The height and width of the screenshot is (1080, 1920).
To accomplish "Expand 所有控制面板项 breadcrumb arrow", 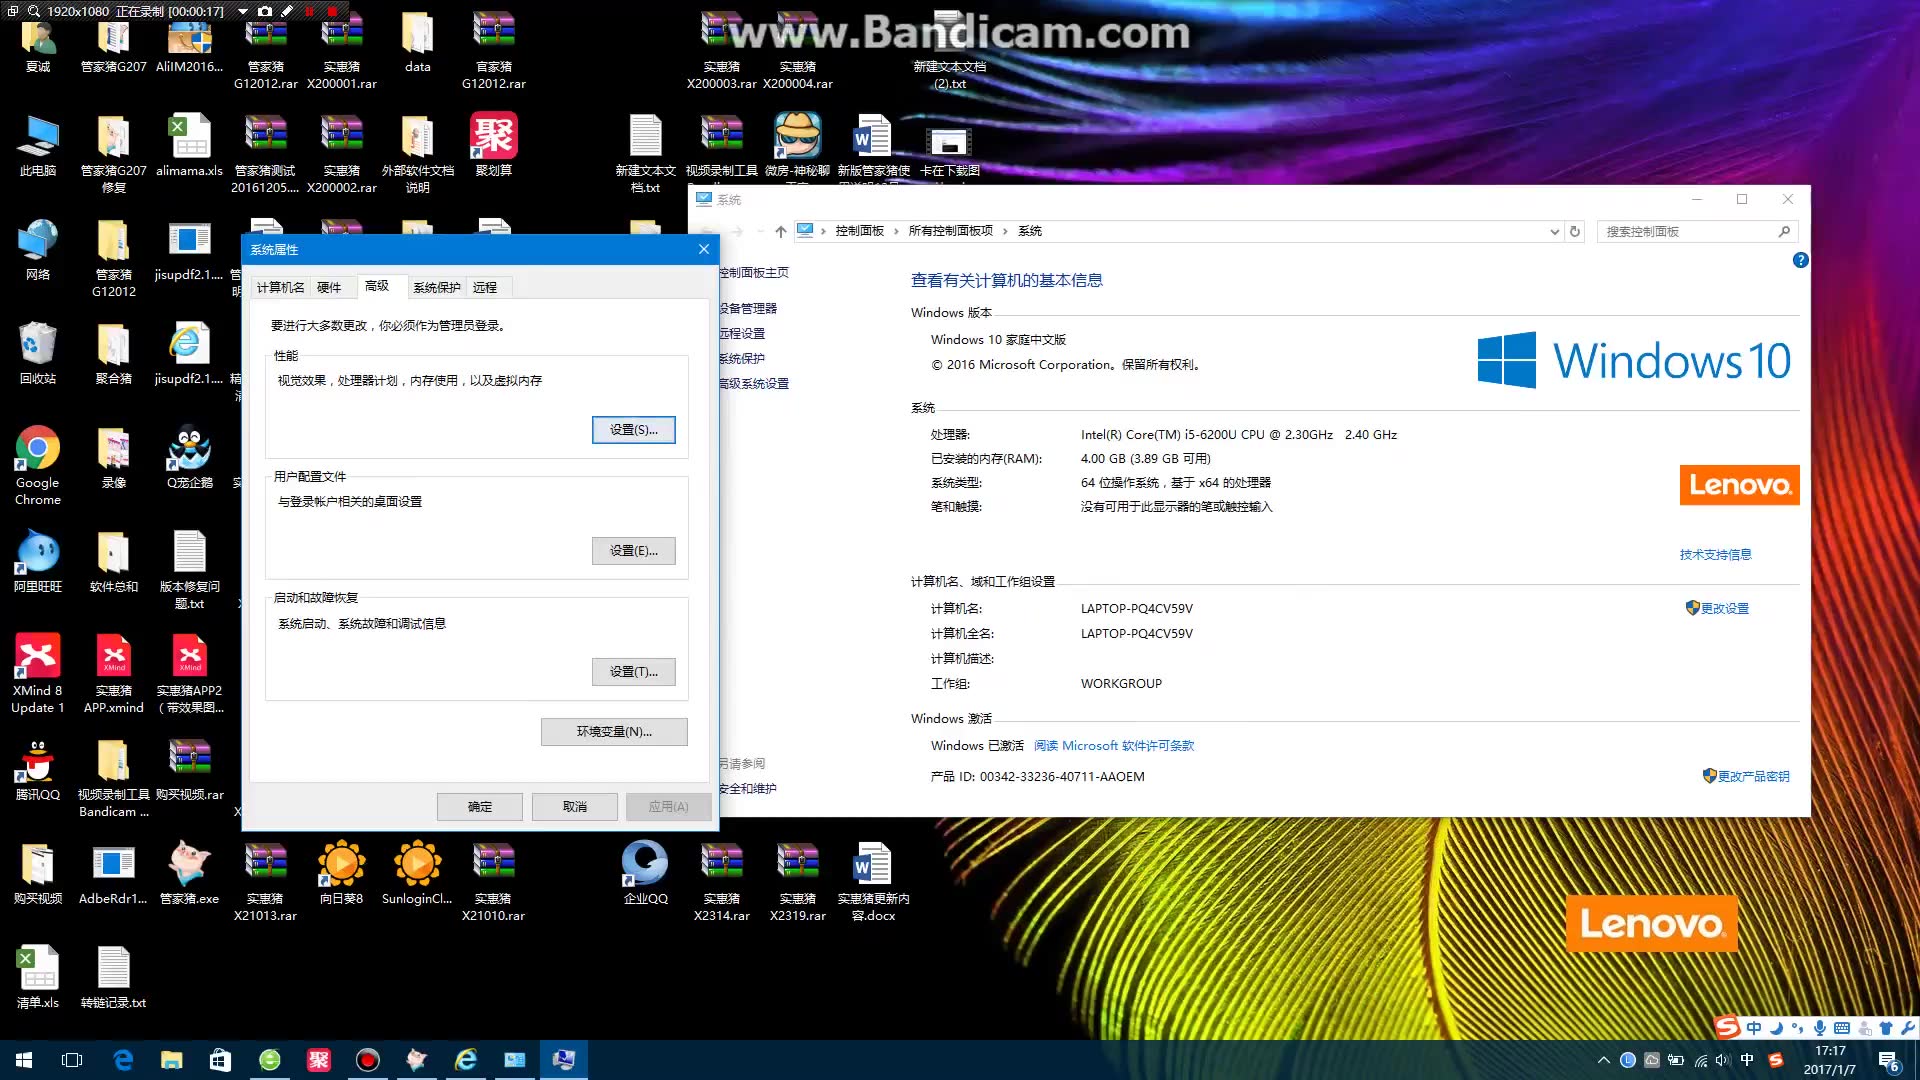I will tap(1005, 231).
